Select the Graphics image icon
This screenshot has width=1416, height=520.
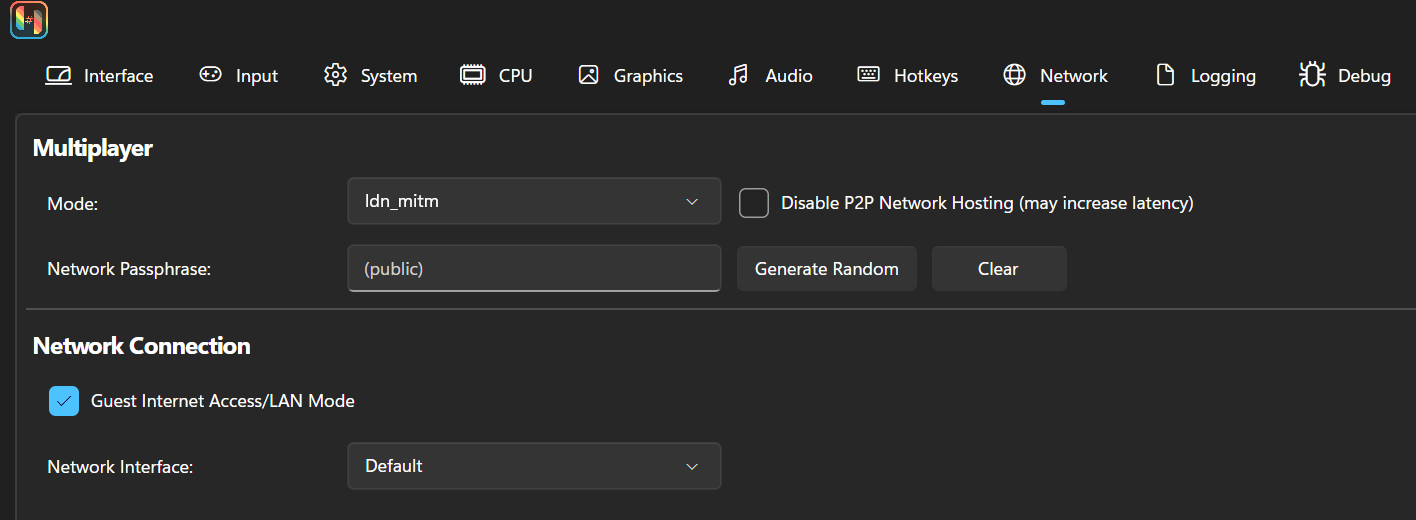coord(588,75)
